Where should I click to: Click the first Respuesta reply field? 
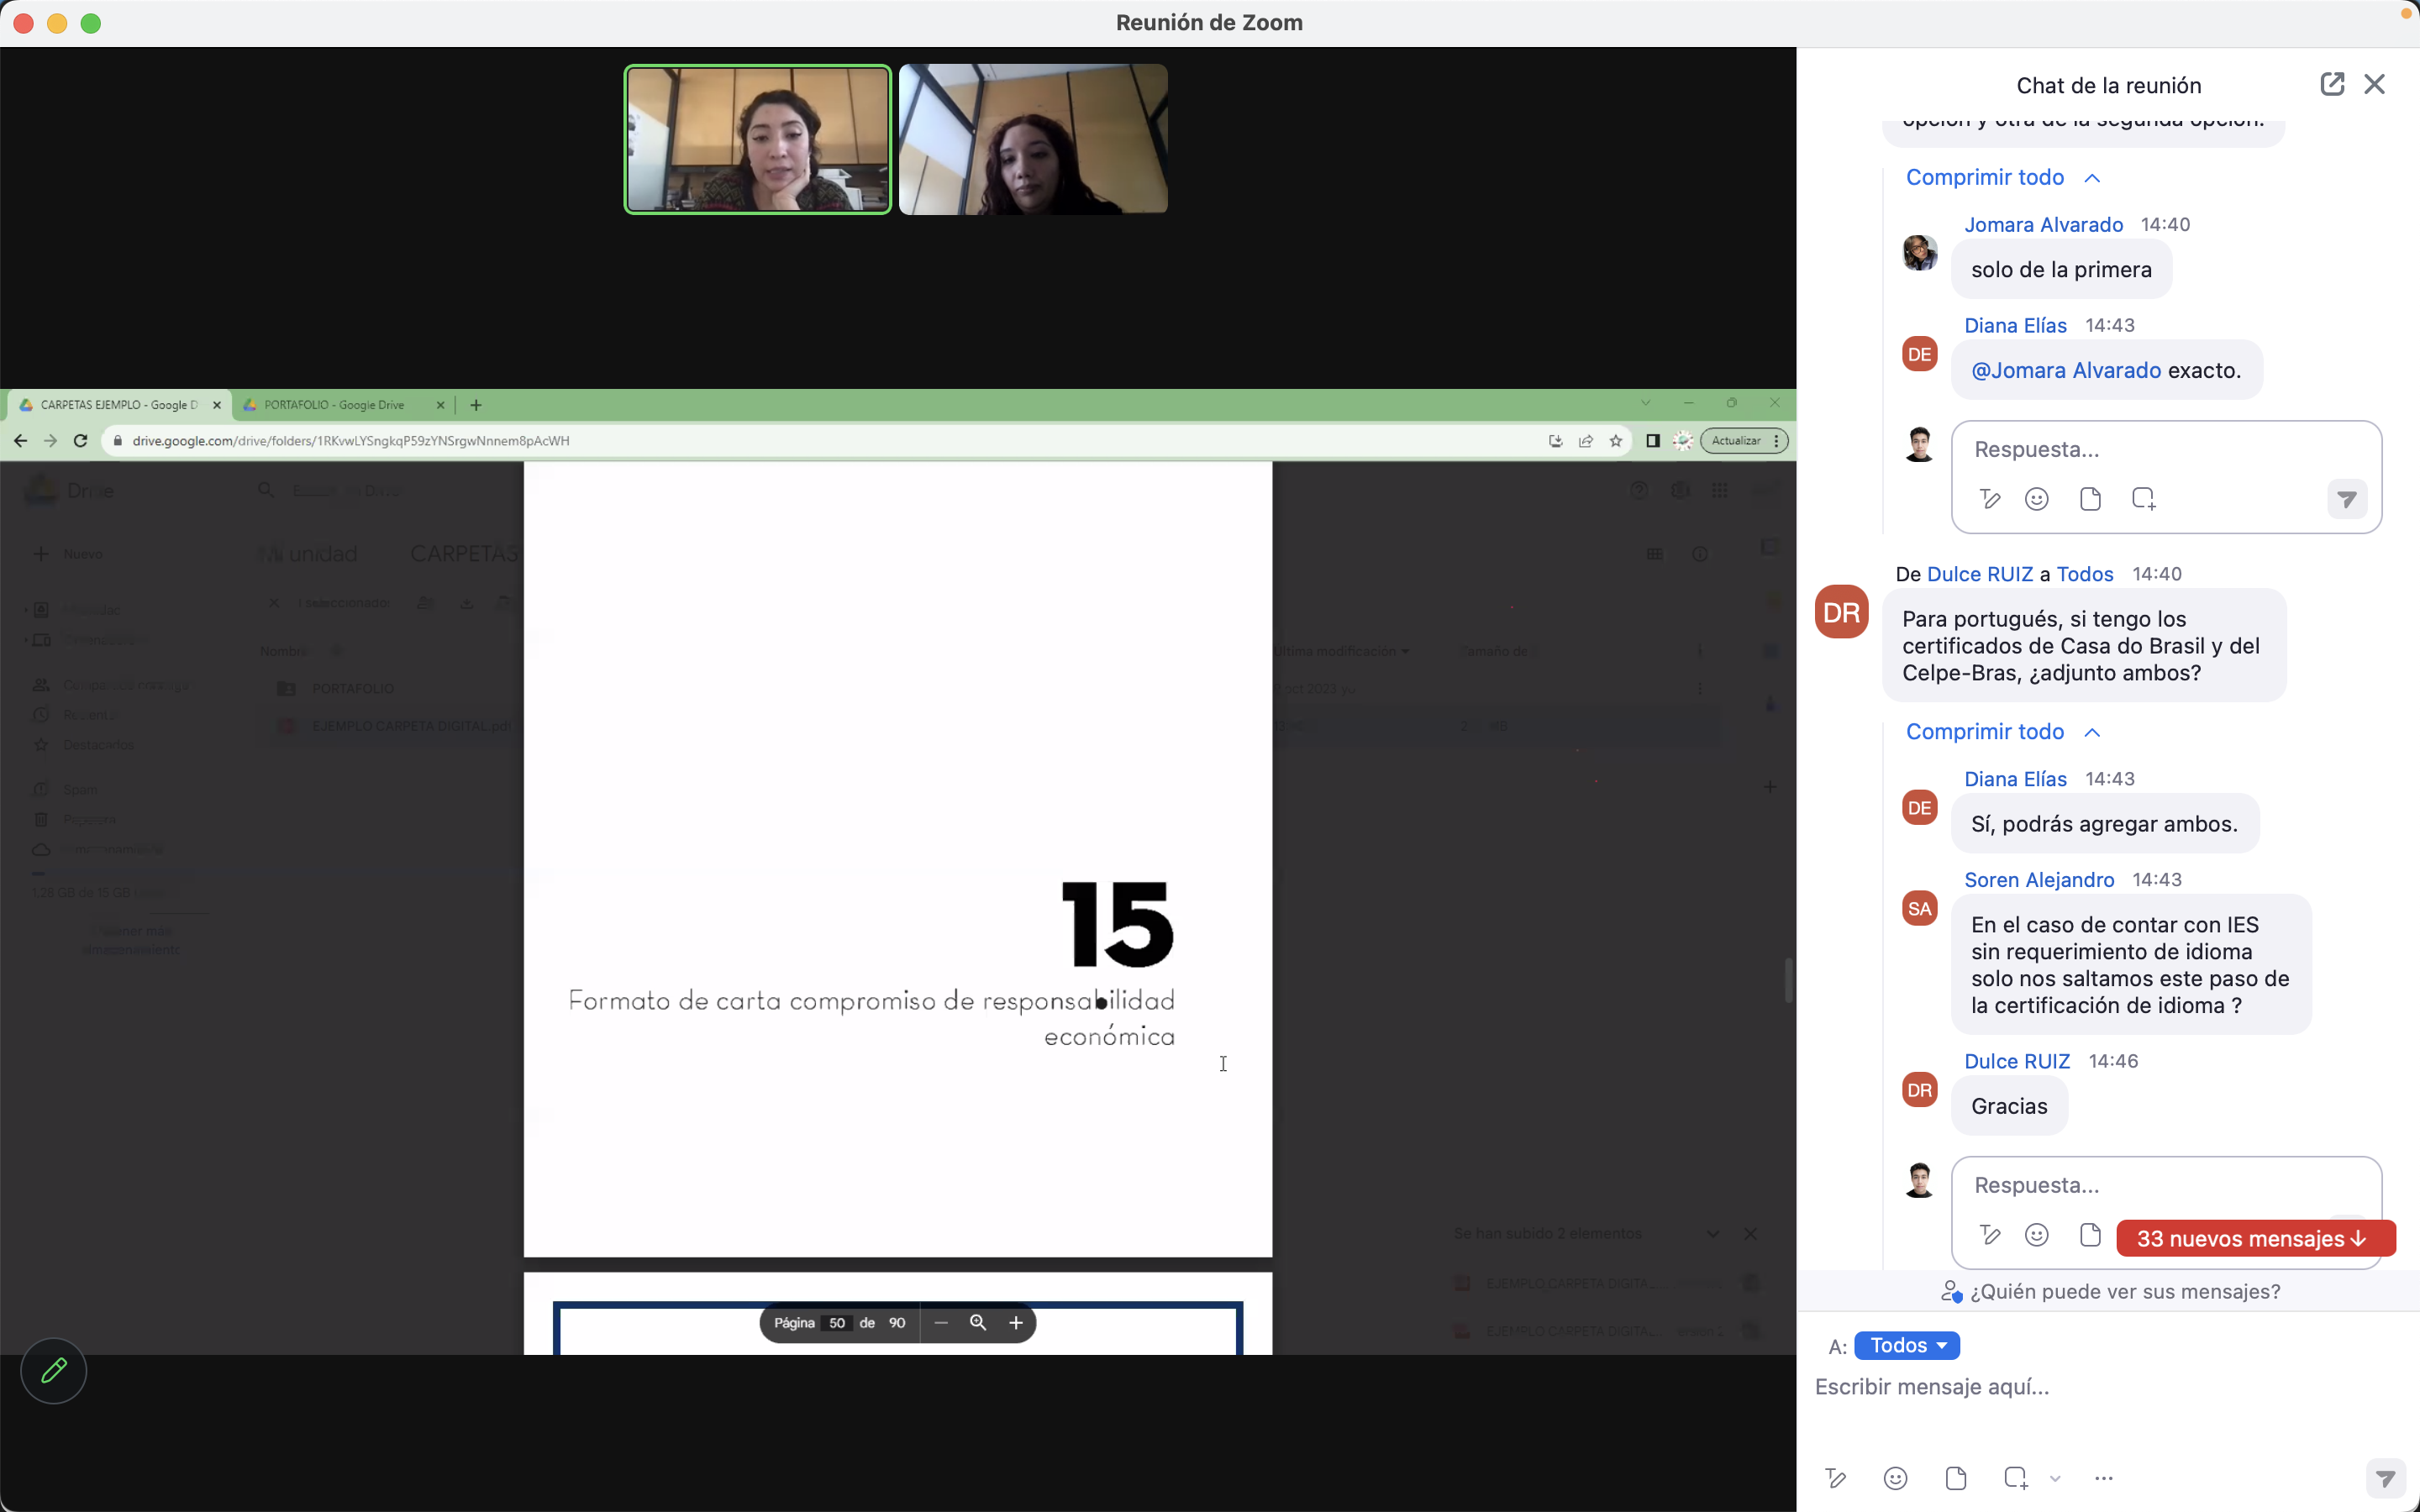(2160, 450)
